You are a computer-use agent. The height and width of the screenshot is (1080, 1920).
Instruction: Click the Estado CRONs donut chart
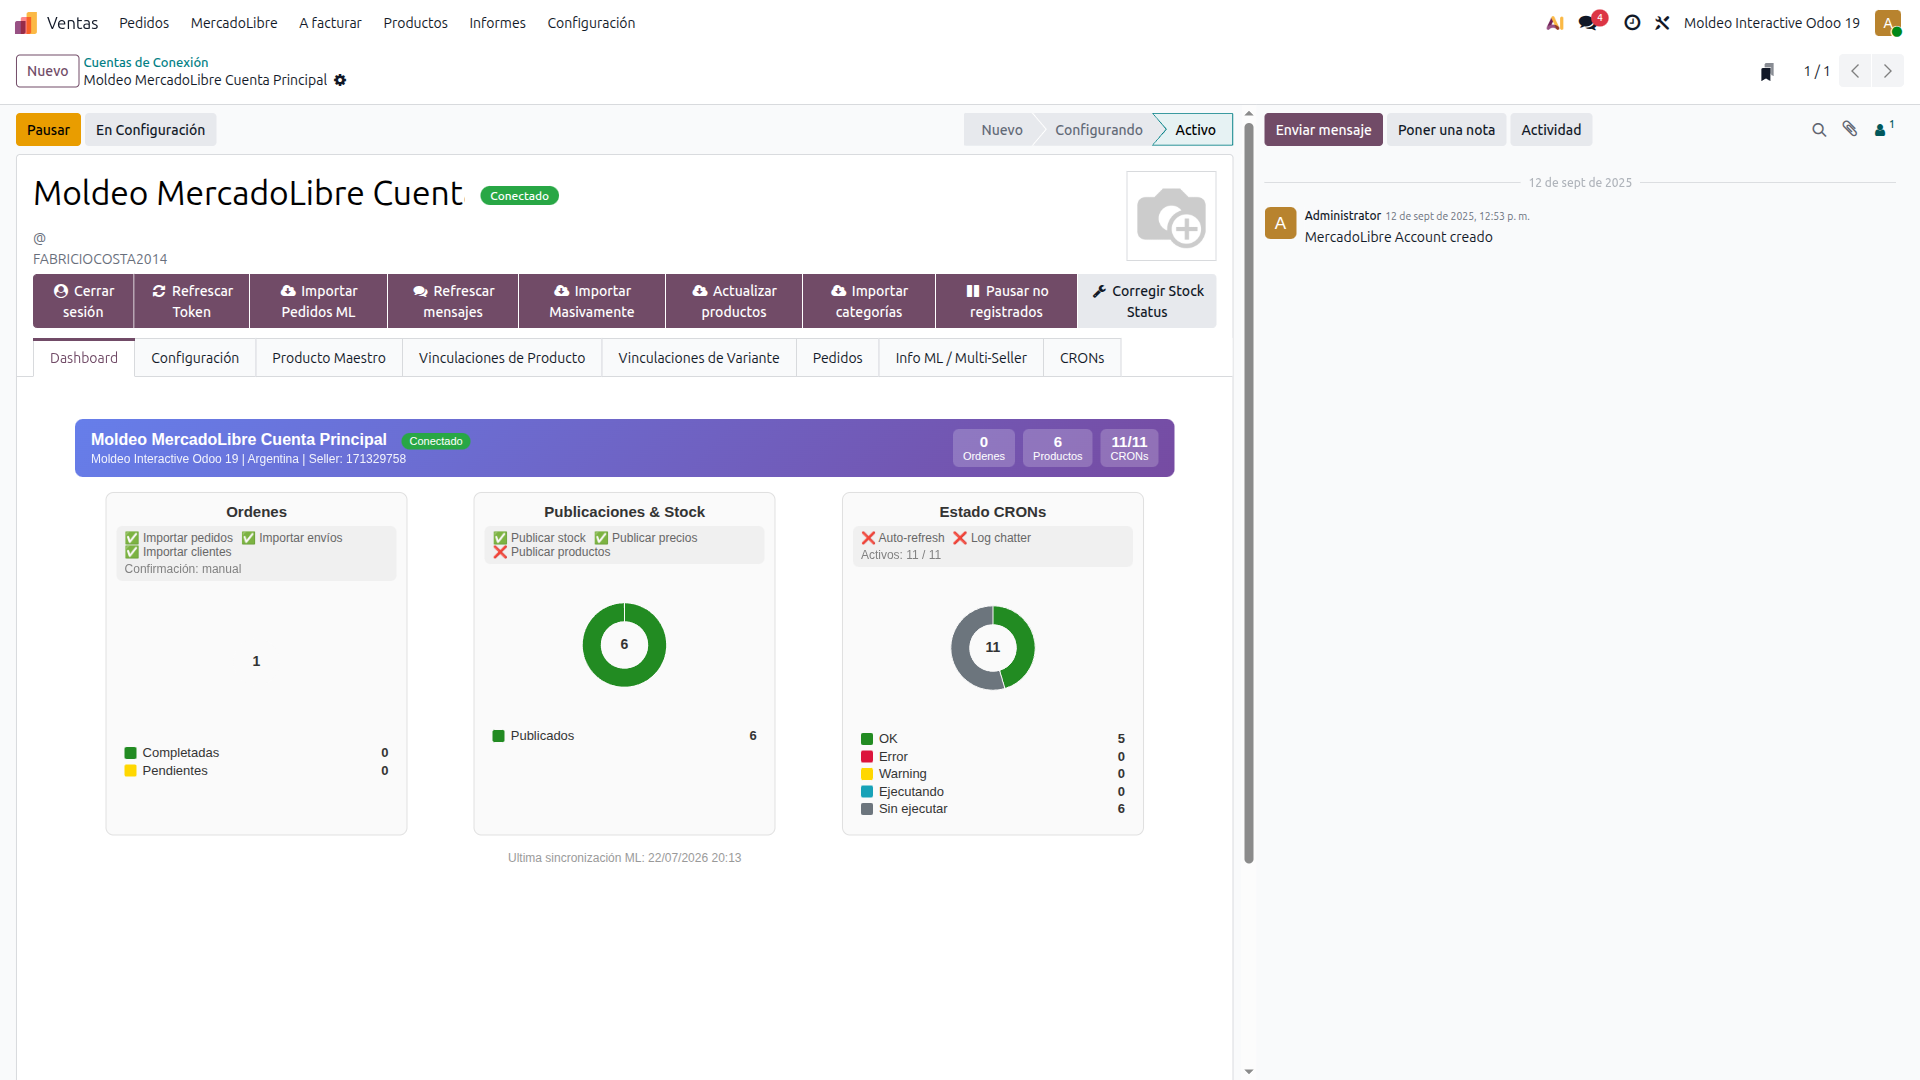(993, 648)
